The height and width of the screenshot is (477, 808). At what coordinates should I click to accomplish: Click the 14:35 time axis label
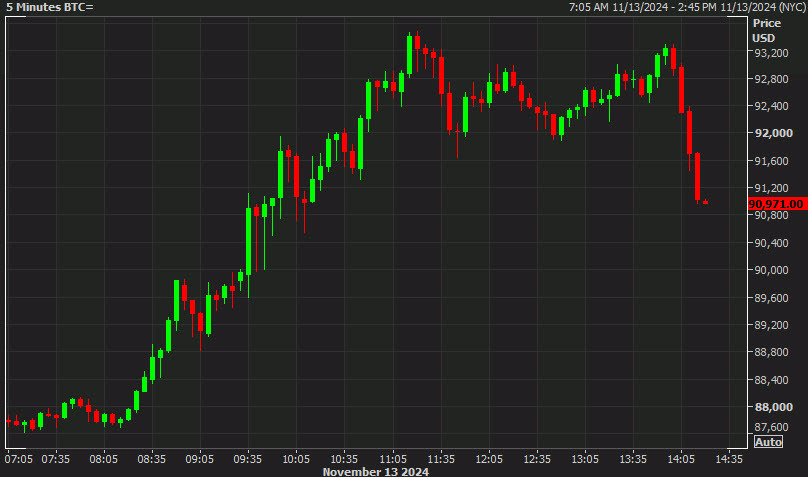[729, 459]
